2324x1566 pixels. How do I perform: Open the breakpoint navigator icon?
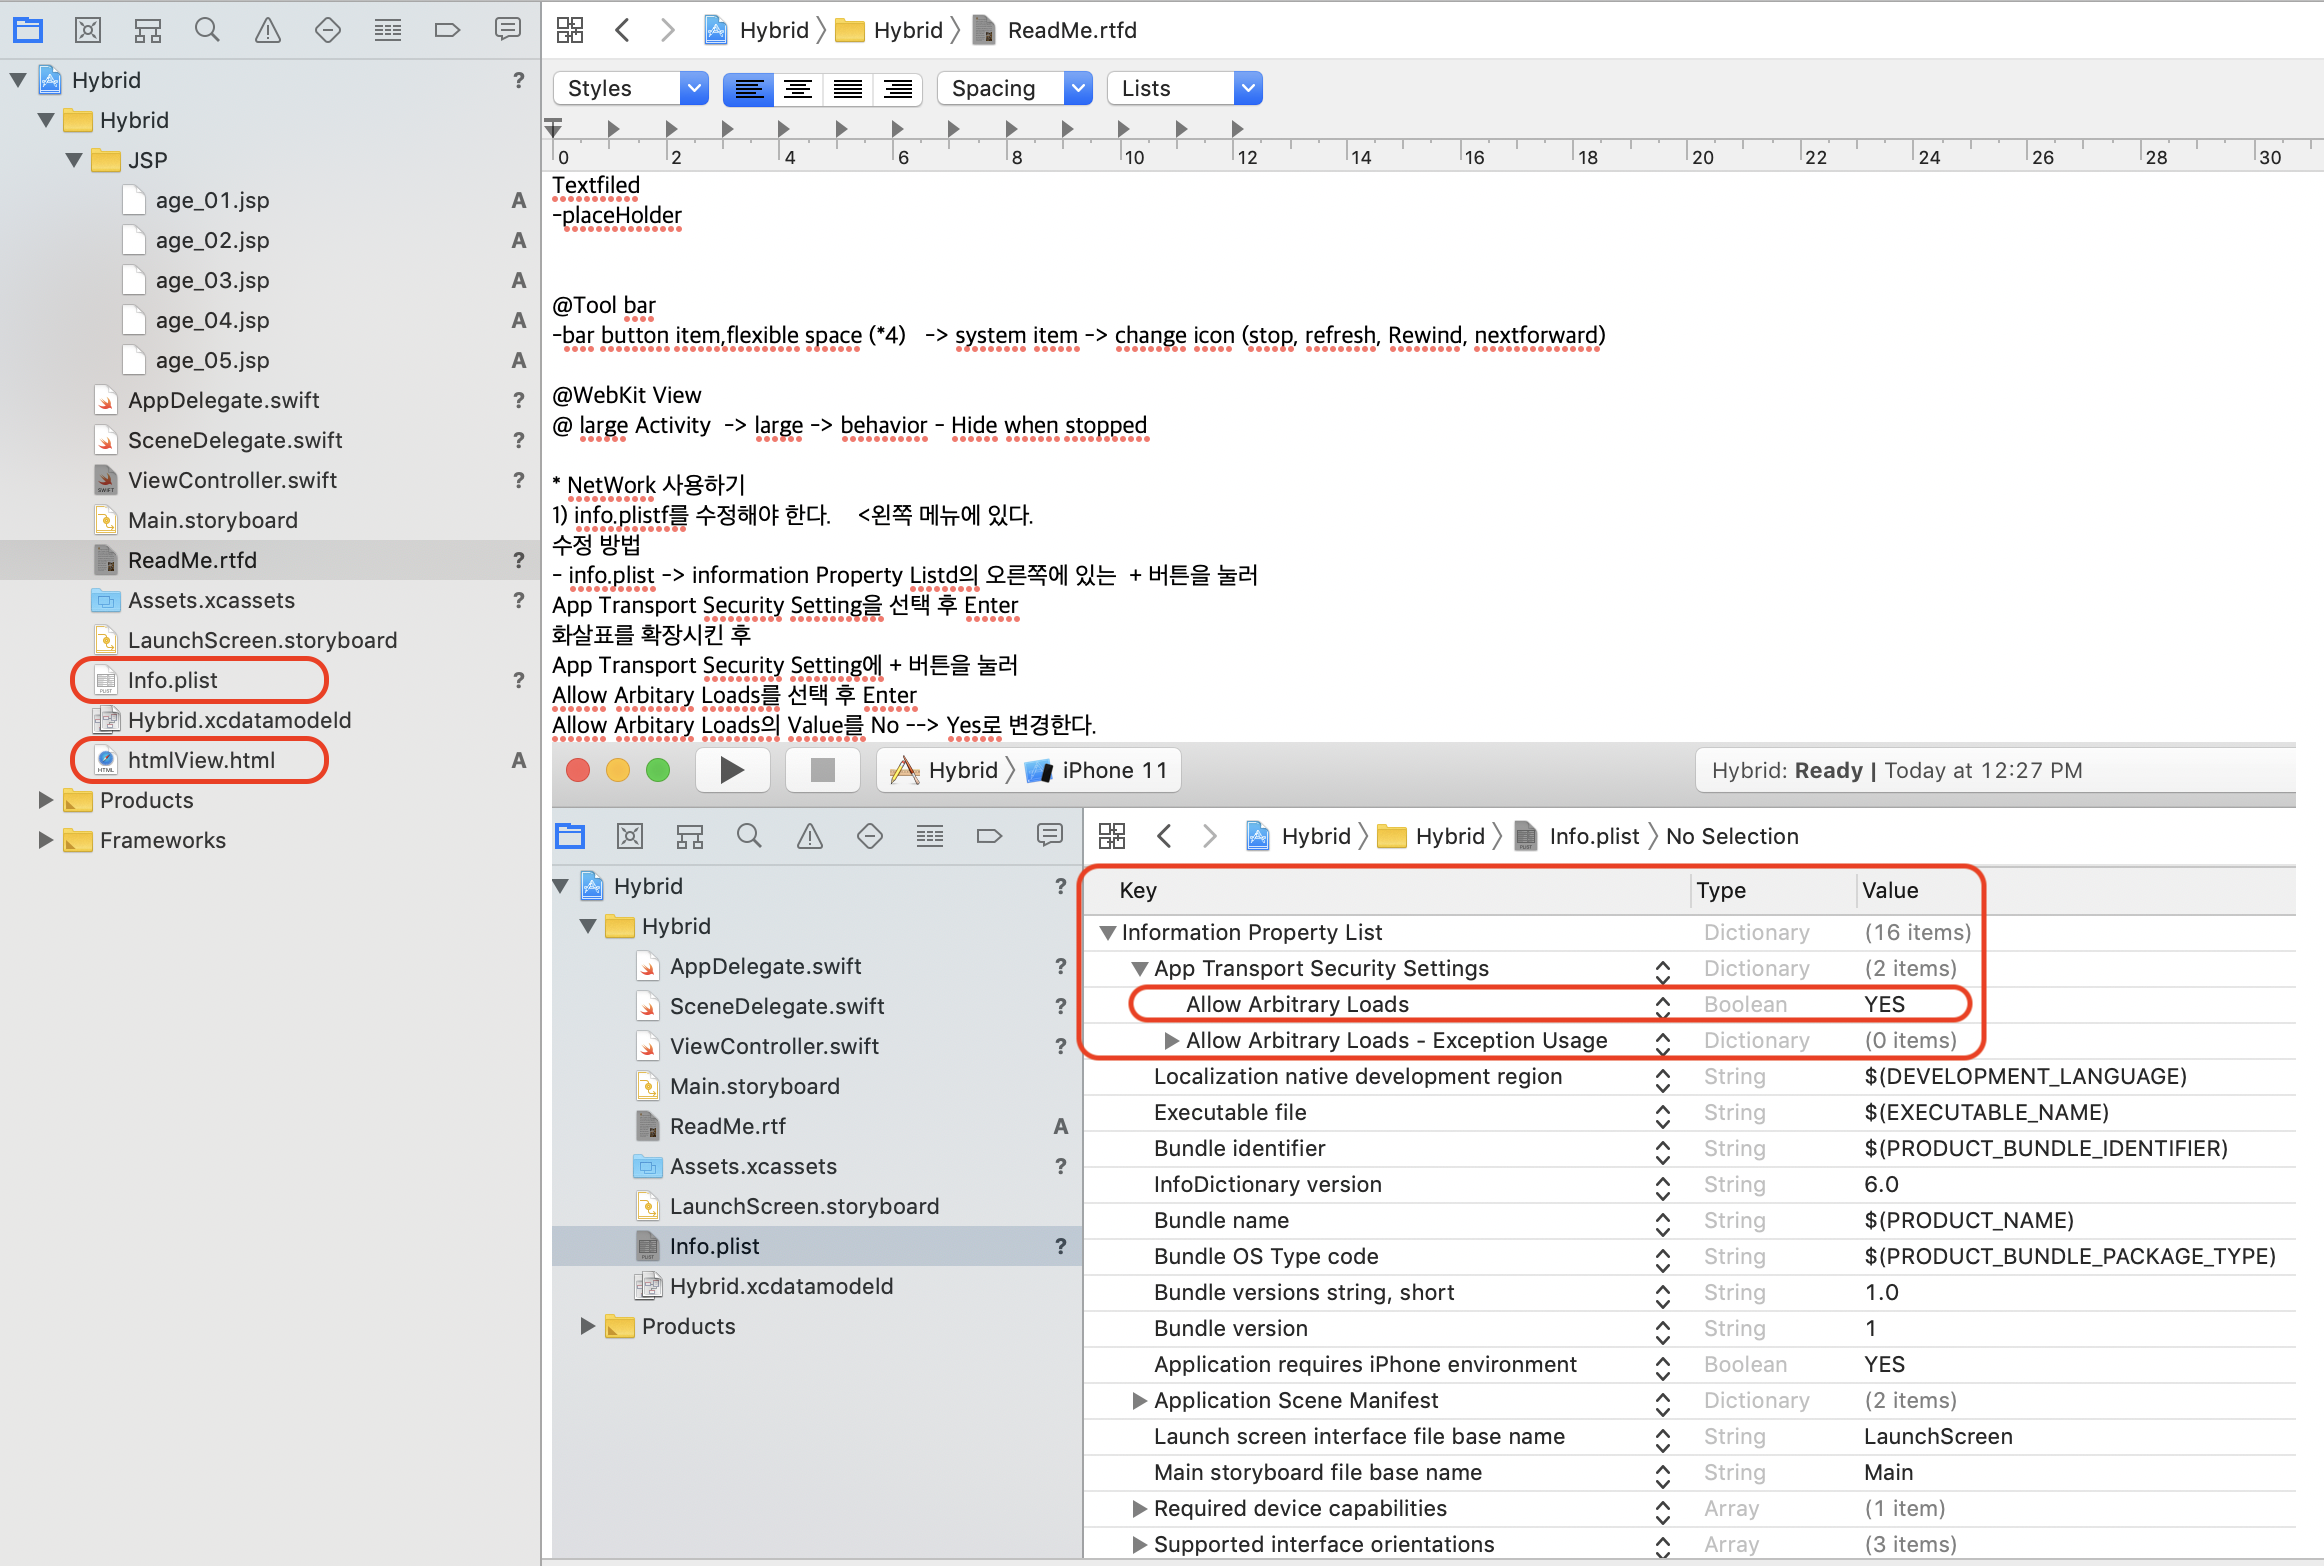pyautogui.click(x=447, y=30)
